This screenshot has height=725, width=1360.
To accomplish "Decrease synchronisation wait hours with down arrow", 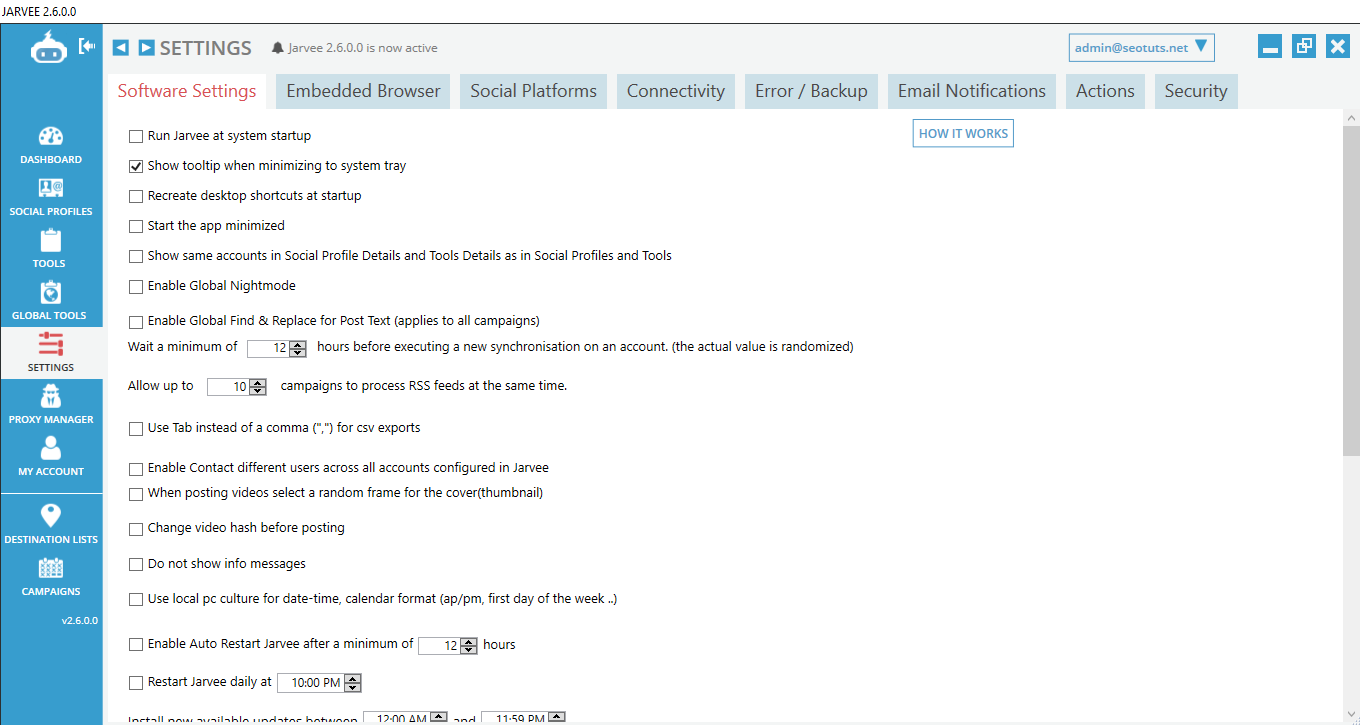I will point(298,353).
